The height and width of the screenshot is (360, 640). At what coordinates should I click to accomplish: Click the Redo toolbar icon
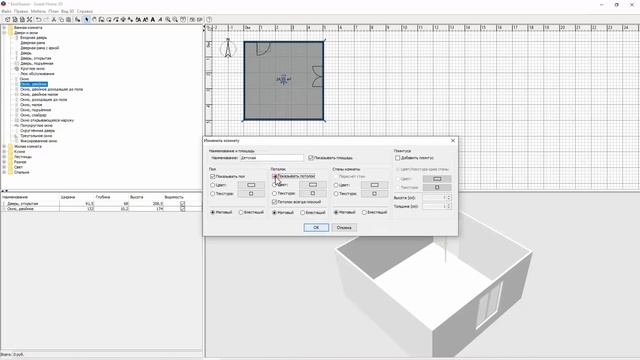46,19
